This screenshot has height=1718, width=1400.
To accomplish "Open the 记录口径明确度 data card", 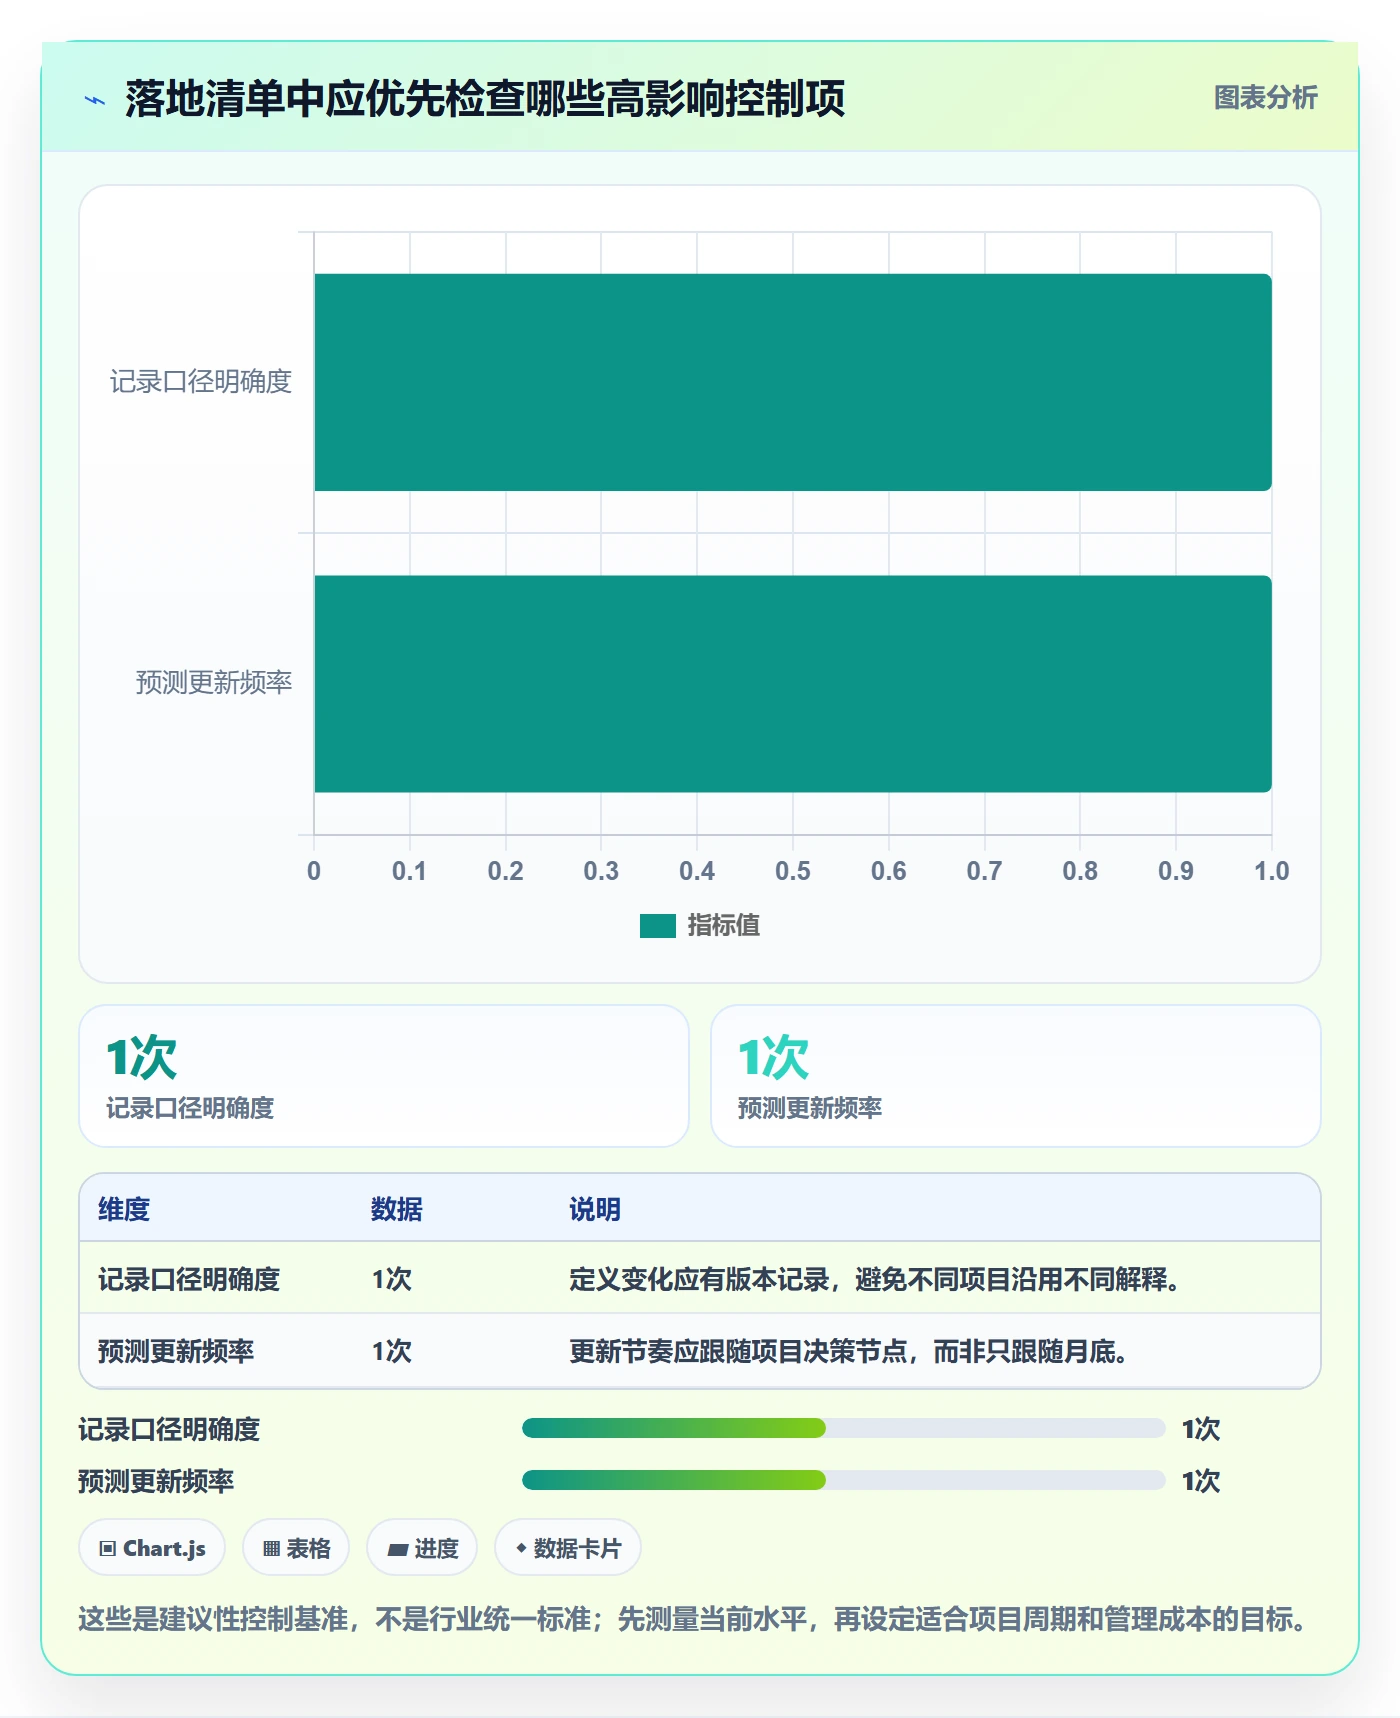I will point(384,1076).
